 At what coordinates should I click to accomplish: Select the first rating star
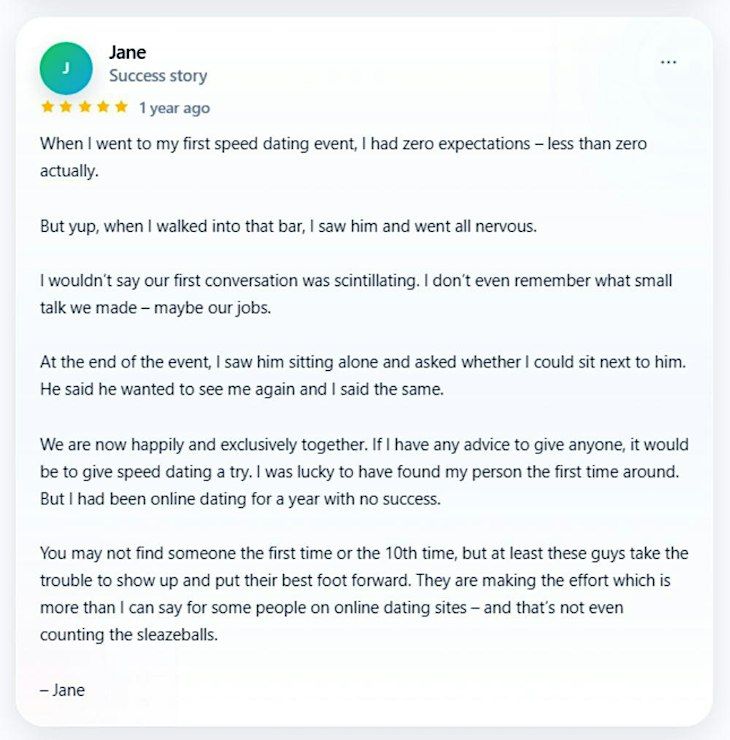click(47, 107)
